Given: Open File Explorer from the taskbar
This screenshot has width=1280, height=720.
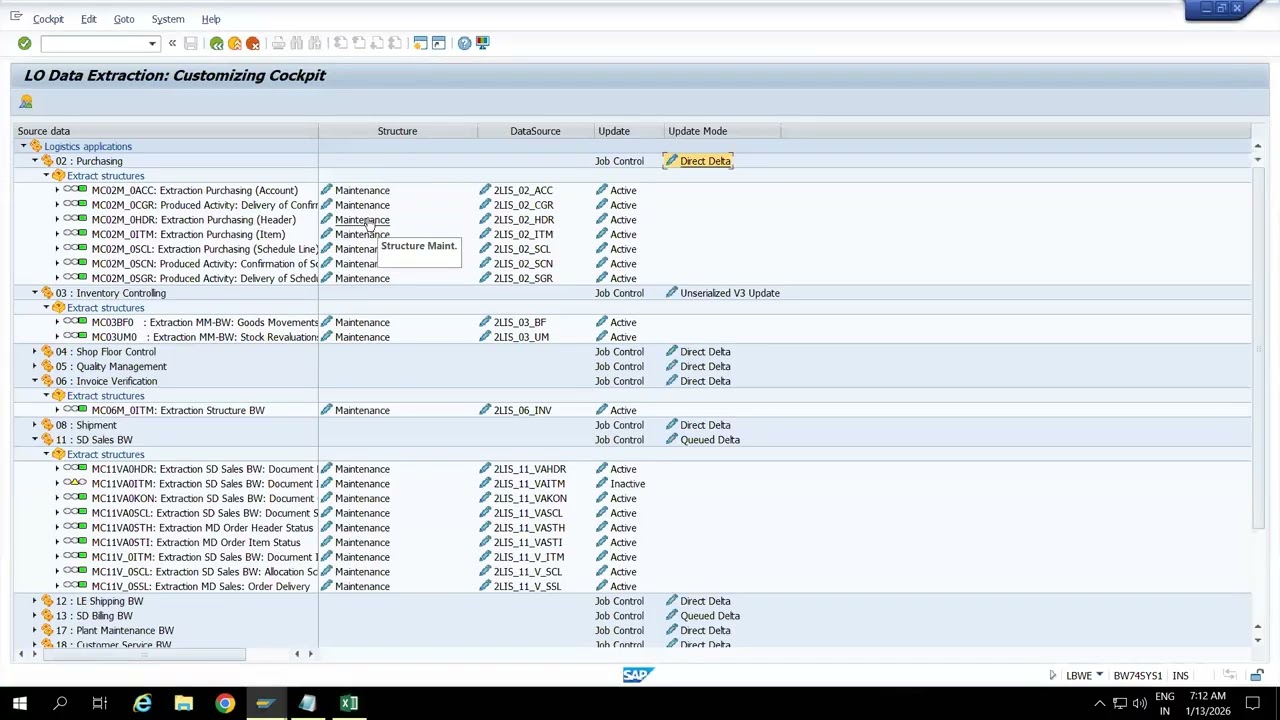Looking at the screenshot, I should click(x=183, y=703).
